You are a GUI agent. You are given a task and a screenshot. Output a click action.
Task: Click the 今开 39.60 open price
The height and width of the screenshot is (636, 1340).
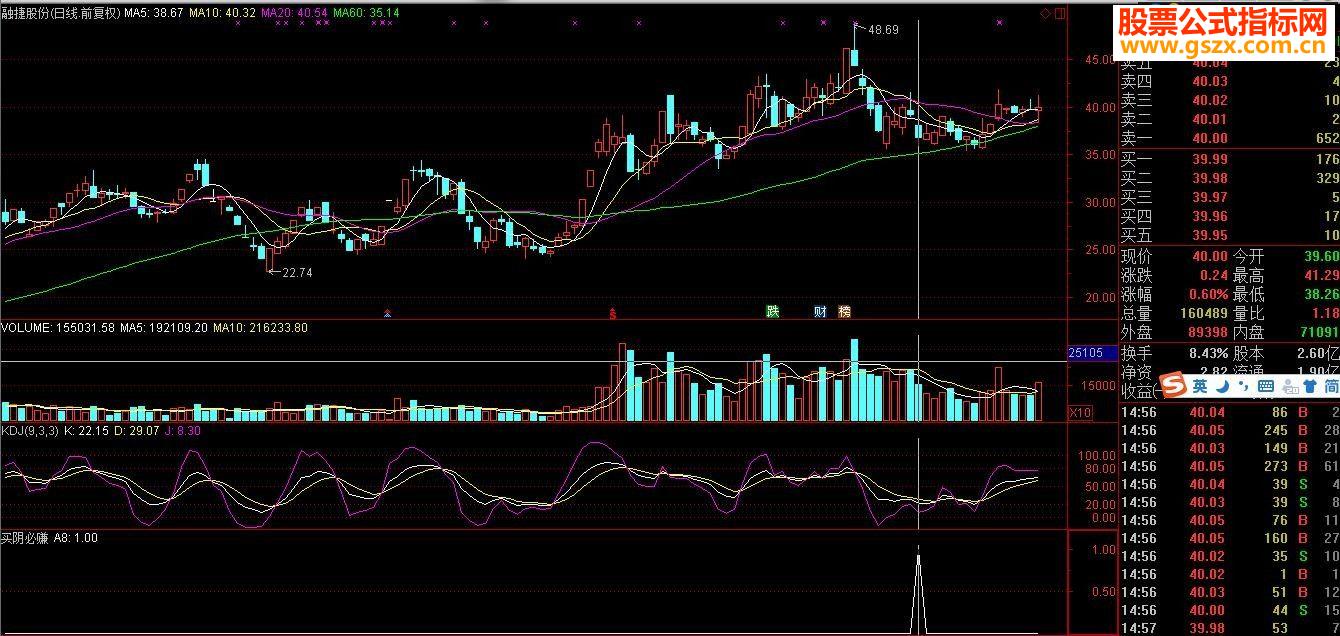[1321, 257]
